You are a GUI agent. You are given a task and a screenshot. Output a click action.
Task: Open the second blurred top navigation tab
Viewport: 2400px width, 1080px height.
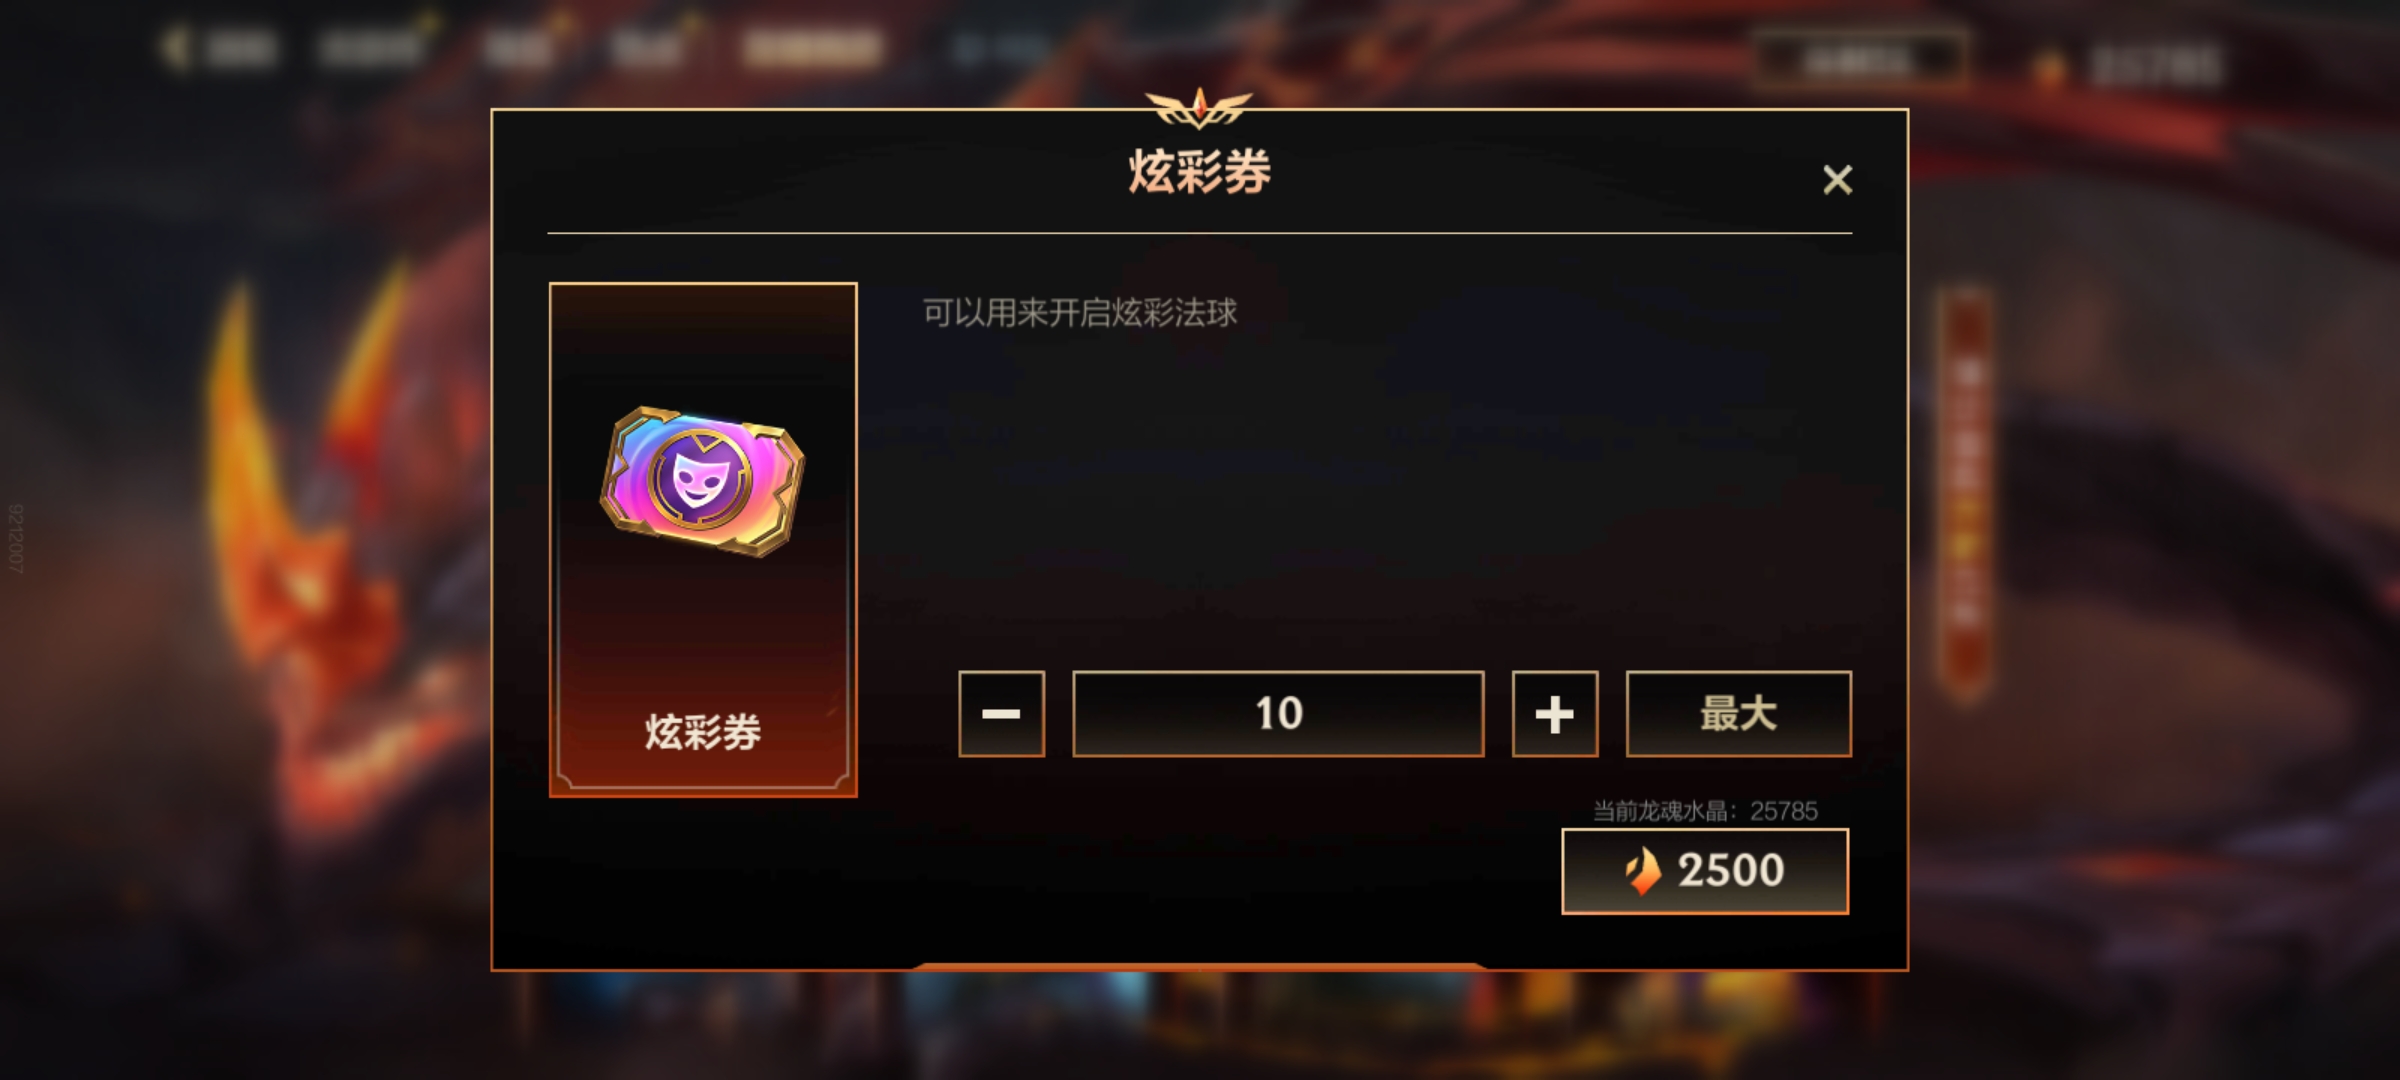coord(372,48)
